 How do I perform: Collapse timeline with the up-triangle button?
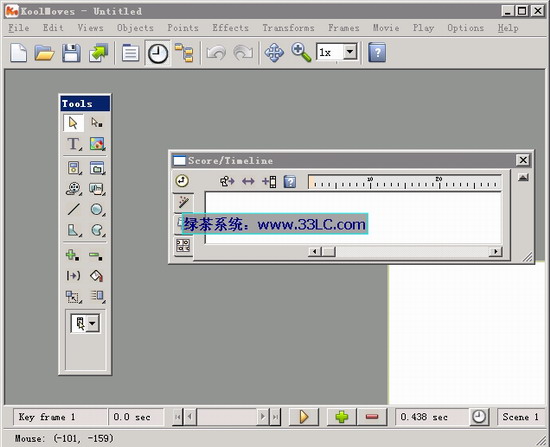coord(523,178)
